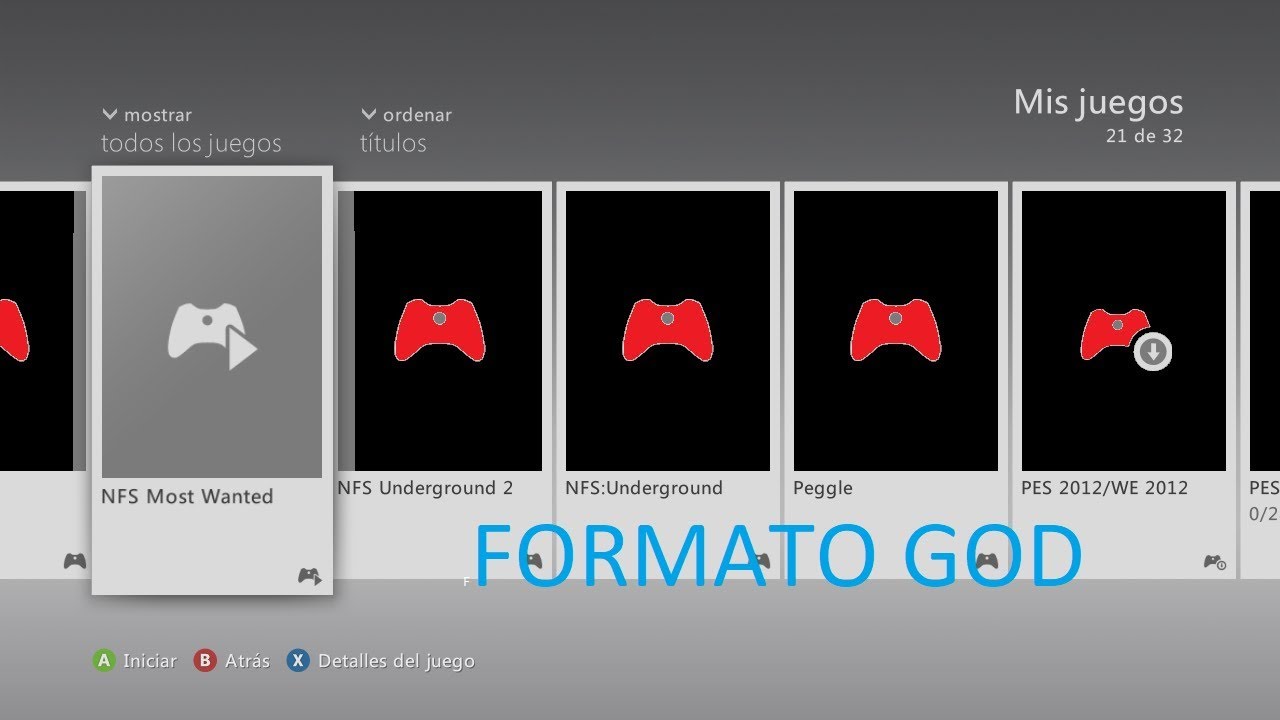Click the download arrow badge on PES 2012
The height and width of the screenshot is (720, 1280).
click(1154, 352)
